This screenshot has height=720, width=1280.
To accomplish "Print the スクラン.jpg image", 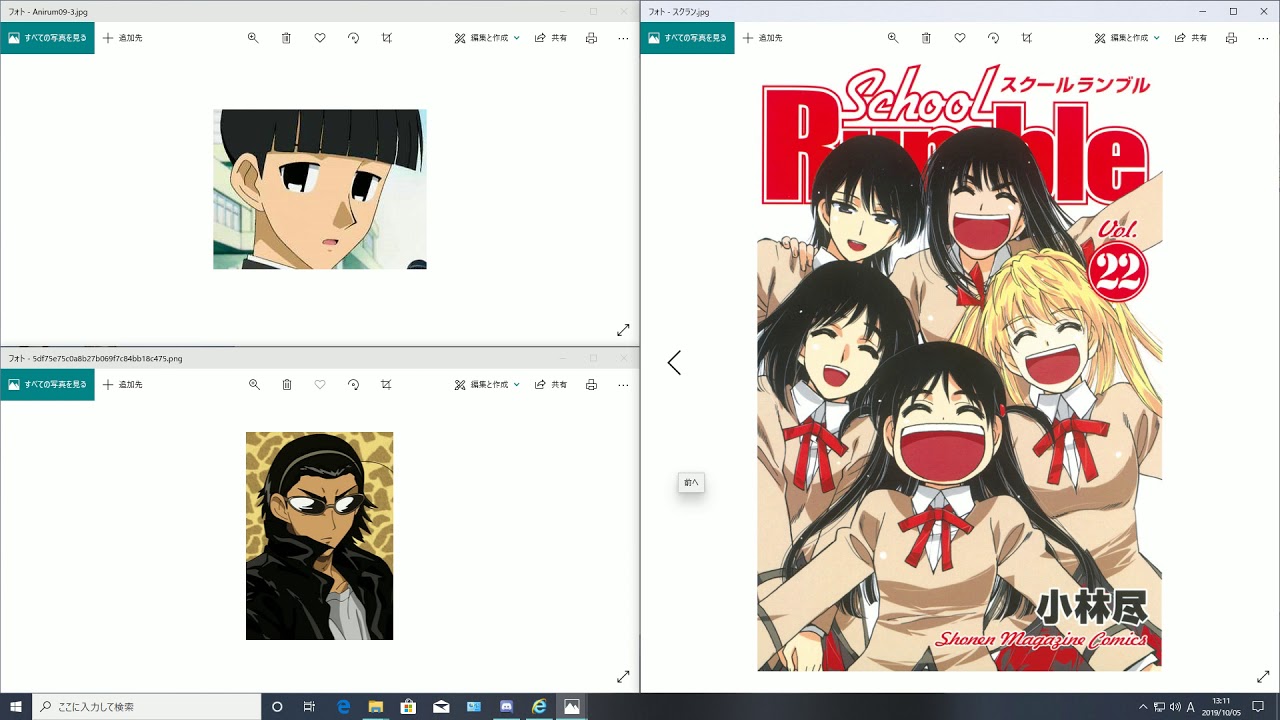I will click(x=1231, y=38).
